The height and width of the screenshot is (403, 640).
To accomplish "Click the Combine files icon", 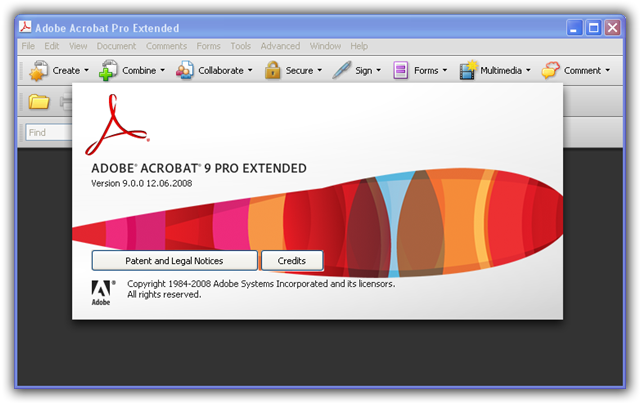I will click(x=108, y=70).
